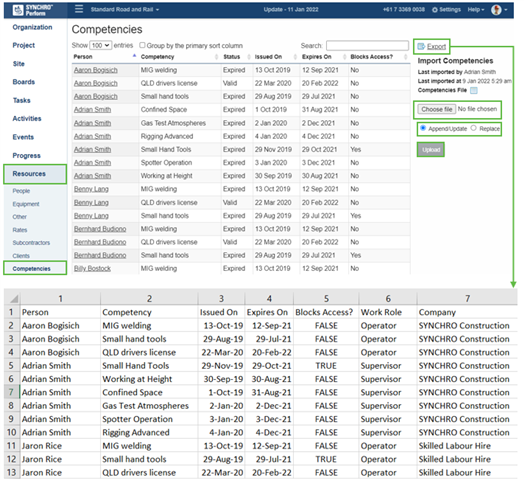Select the Resources sidebar item
Viewport: 524px width, 480px height.
pos(35,174)
